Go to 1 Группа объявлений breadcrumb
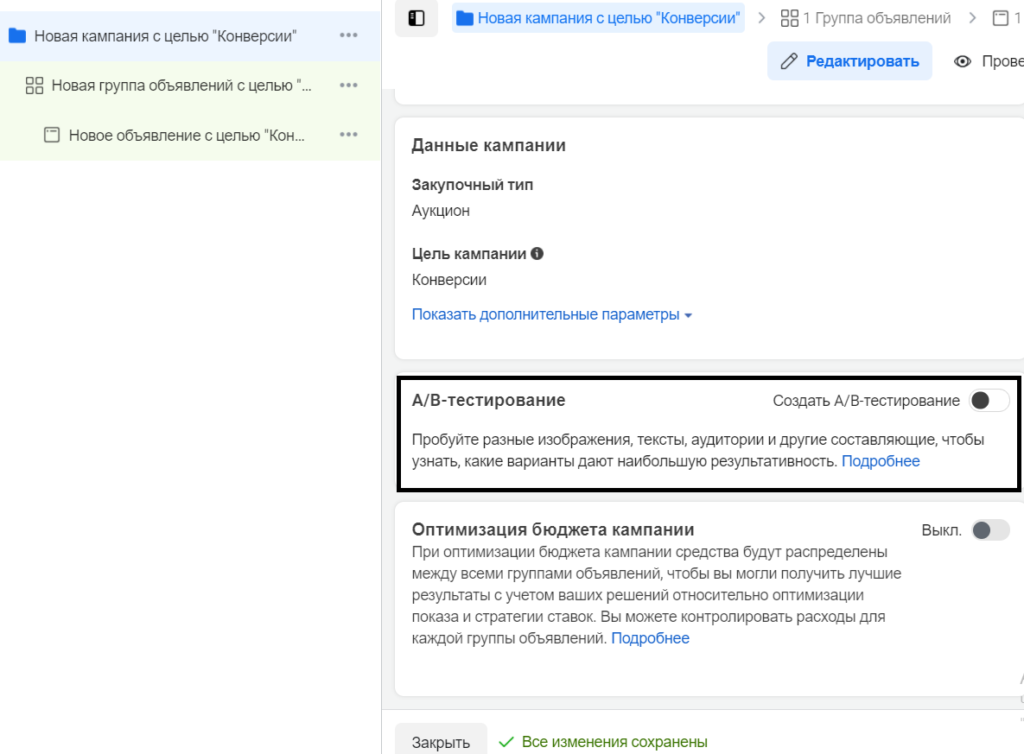This screenshot has height=754, width=1024. click(865, 18)
